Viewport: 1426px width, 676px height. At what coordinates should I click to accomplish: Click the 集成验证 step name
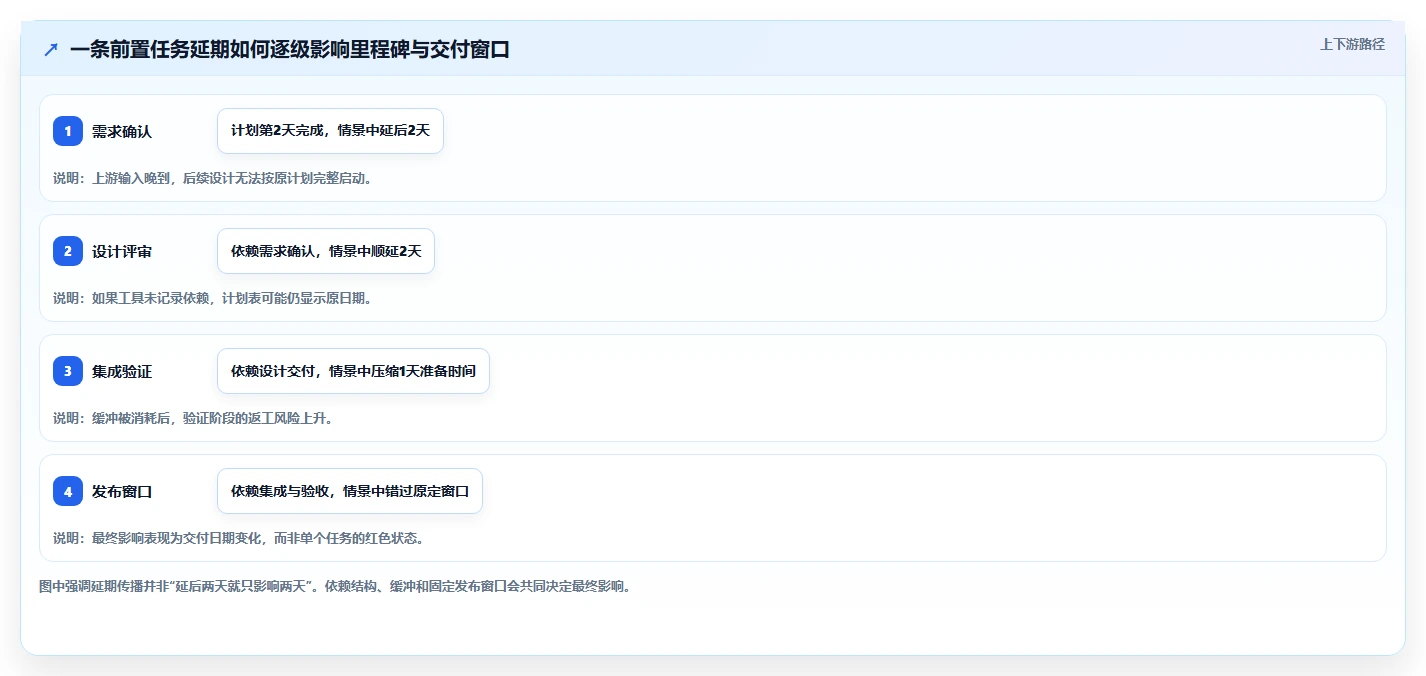pos(122,371)
